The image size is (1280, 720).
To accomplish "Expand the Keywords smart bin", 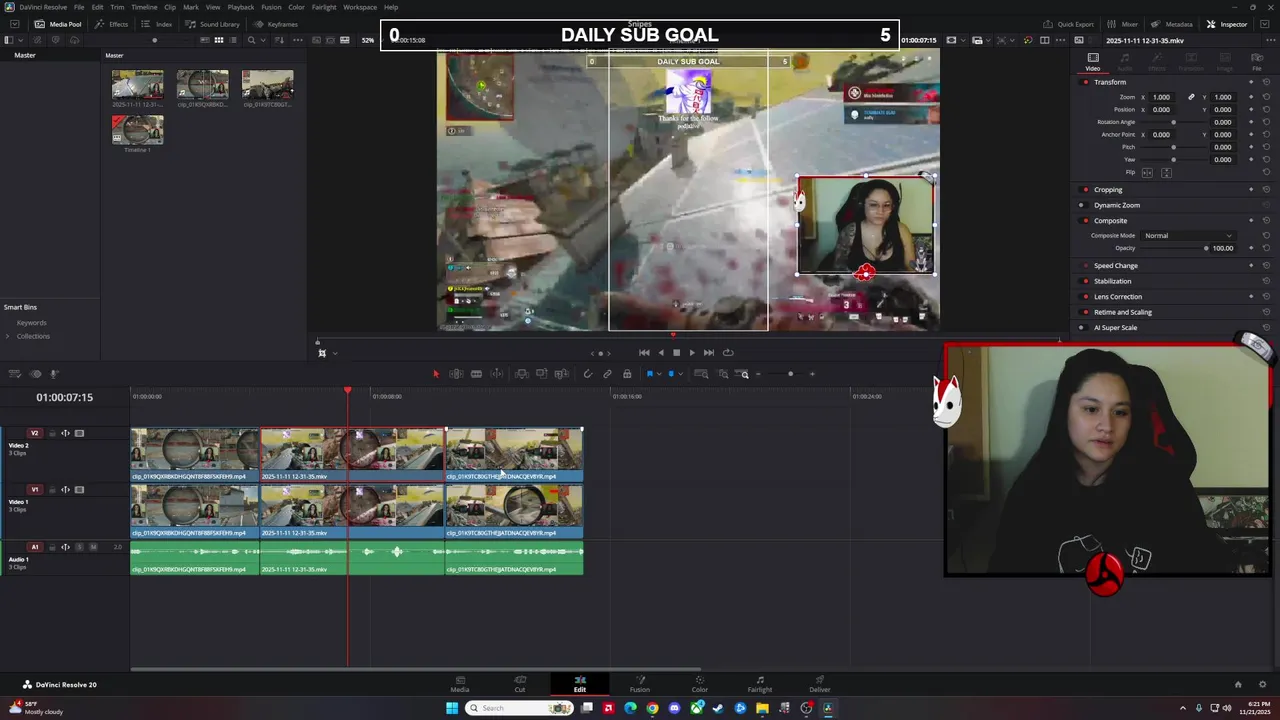I will [x=31, y=322].
